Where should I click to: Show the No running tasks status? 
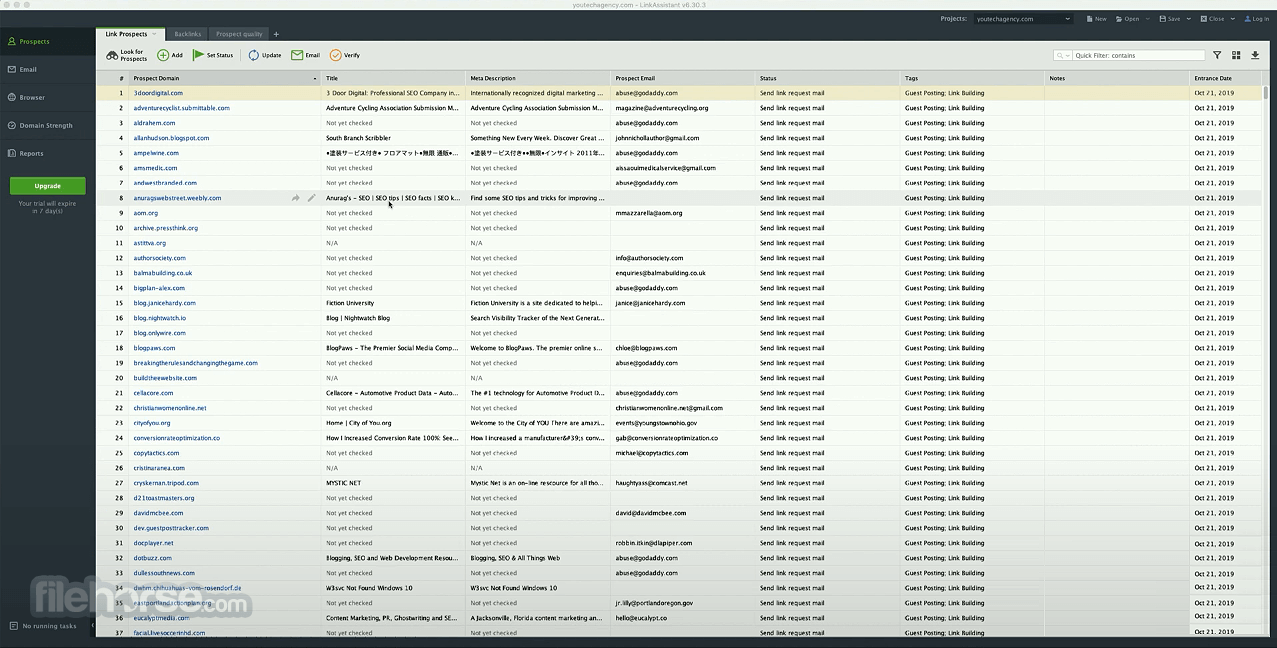pos(43,626)
